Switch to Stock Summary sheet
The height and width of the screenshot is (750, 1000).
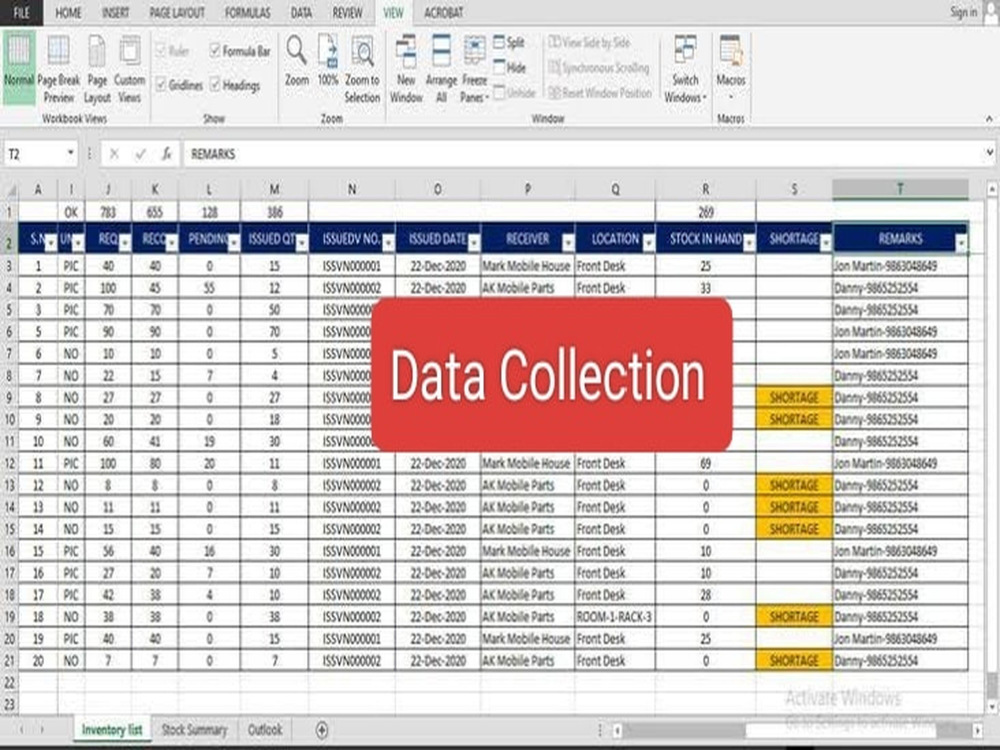[x=195, y=730]
